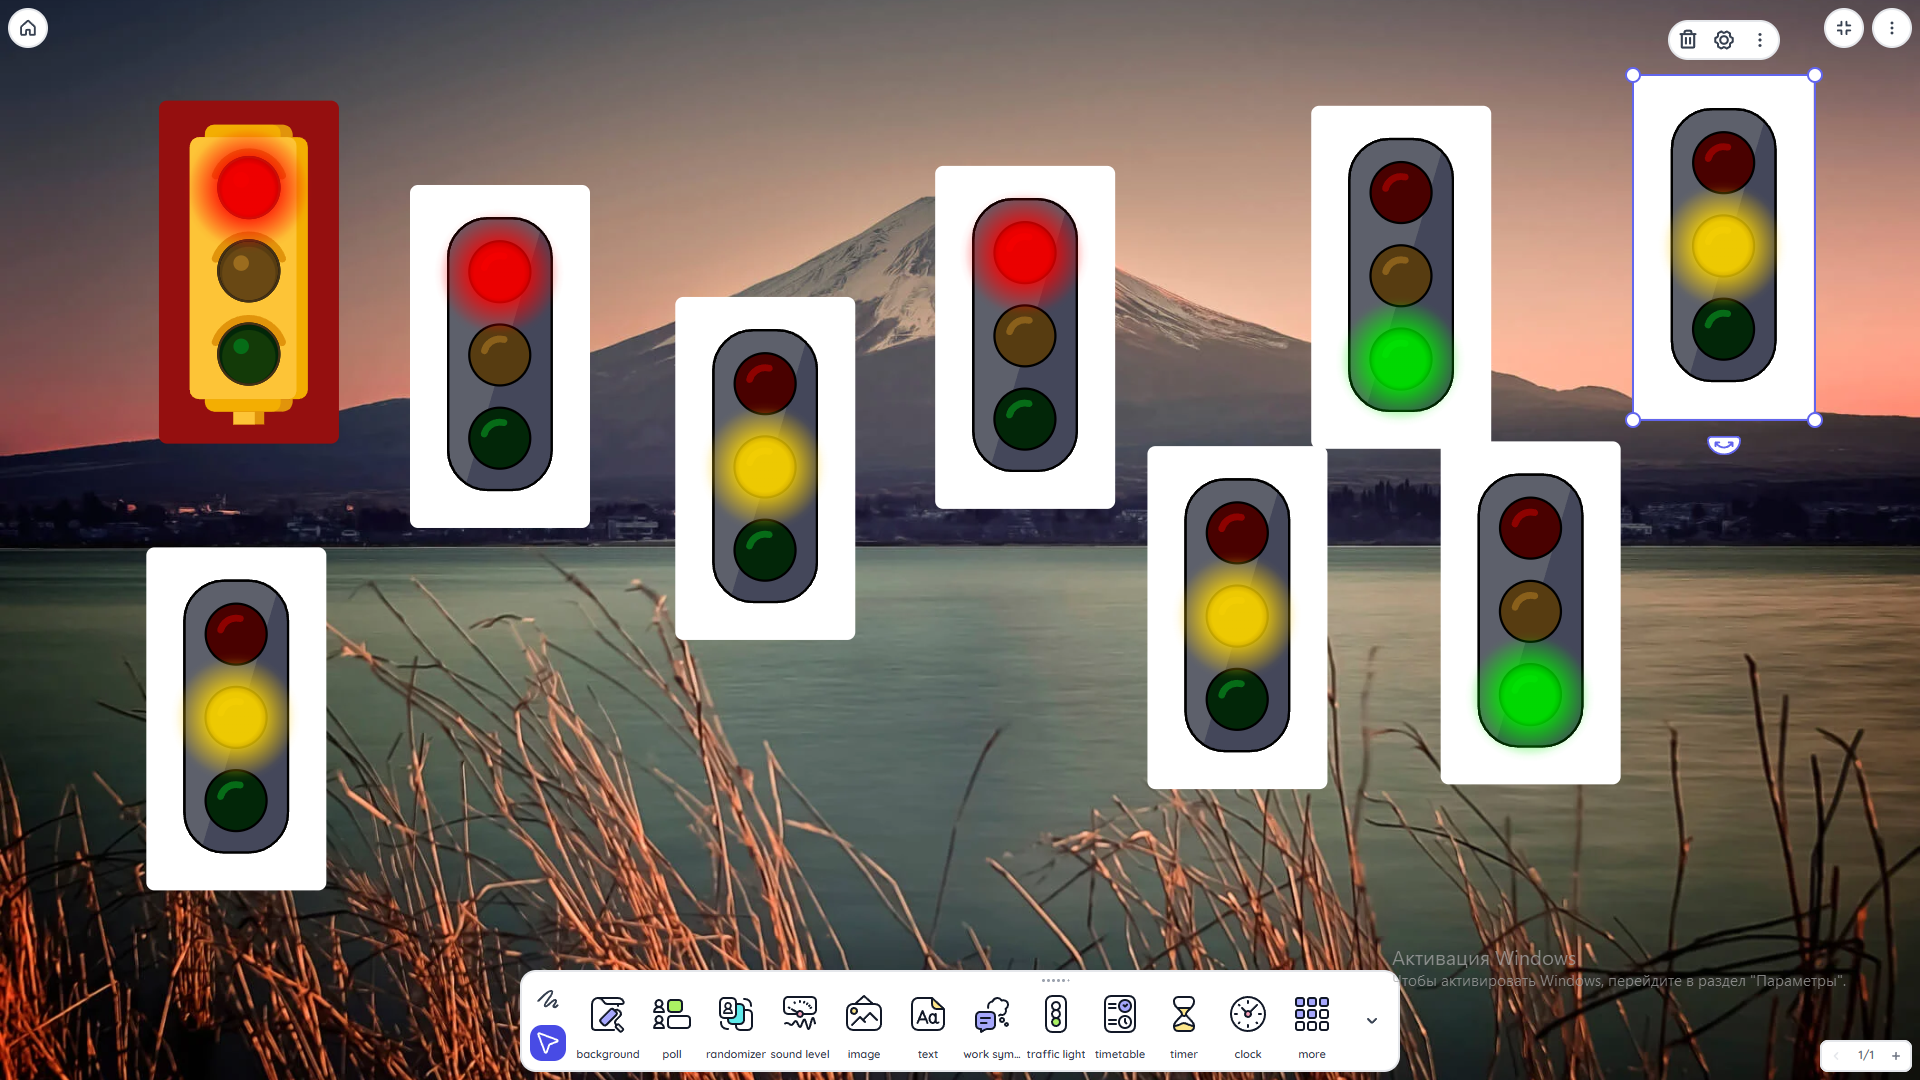Screen dimensions: 1920x1080
Task: Select the pen drawing tool
Action: [548, 999]
